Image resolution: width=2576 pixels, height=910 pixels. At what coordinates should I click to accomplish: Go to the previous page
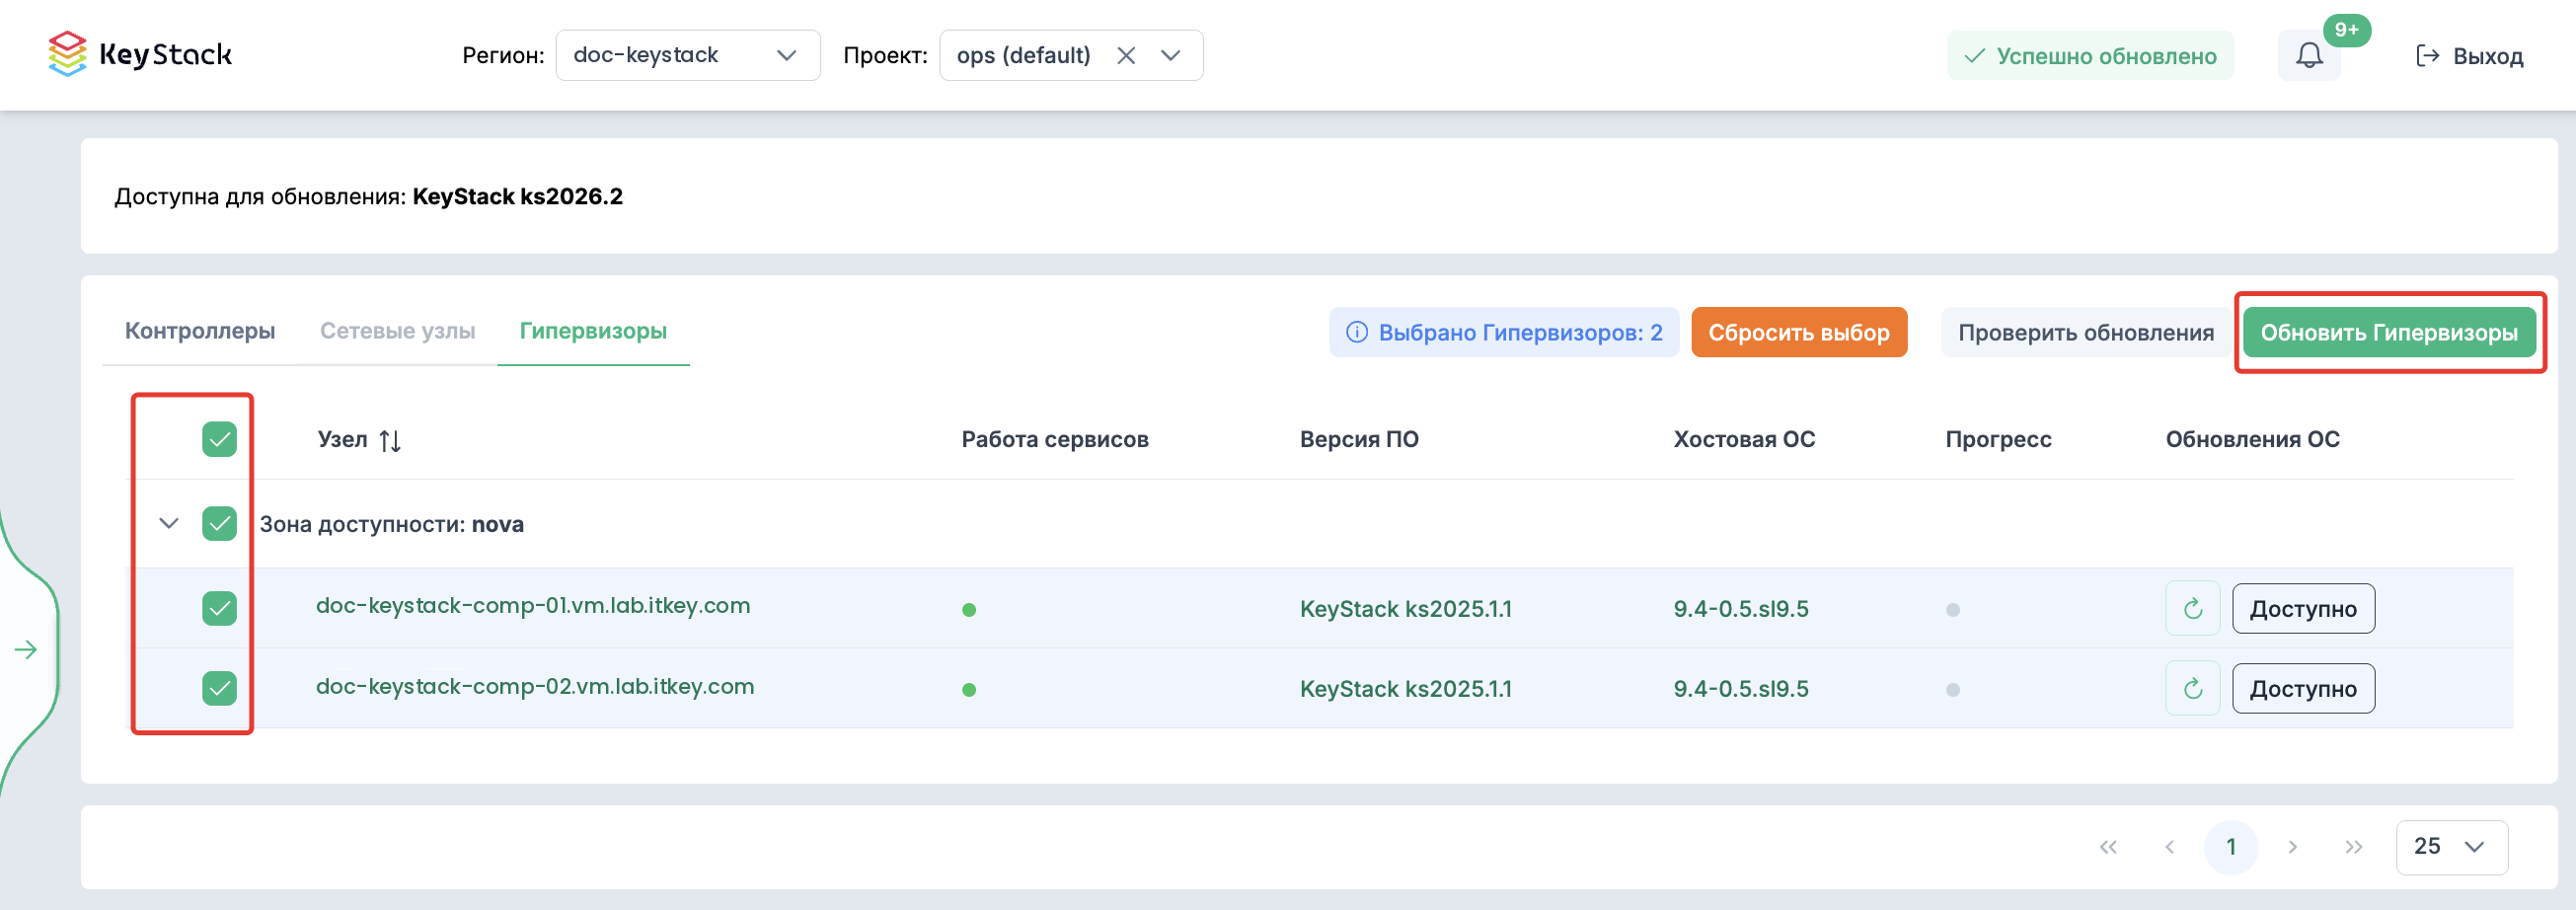click(2169, 848)
